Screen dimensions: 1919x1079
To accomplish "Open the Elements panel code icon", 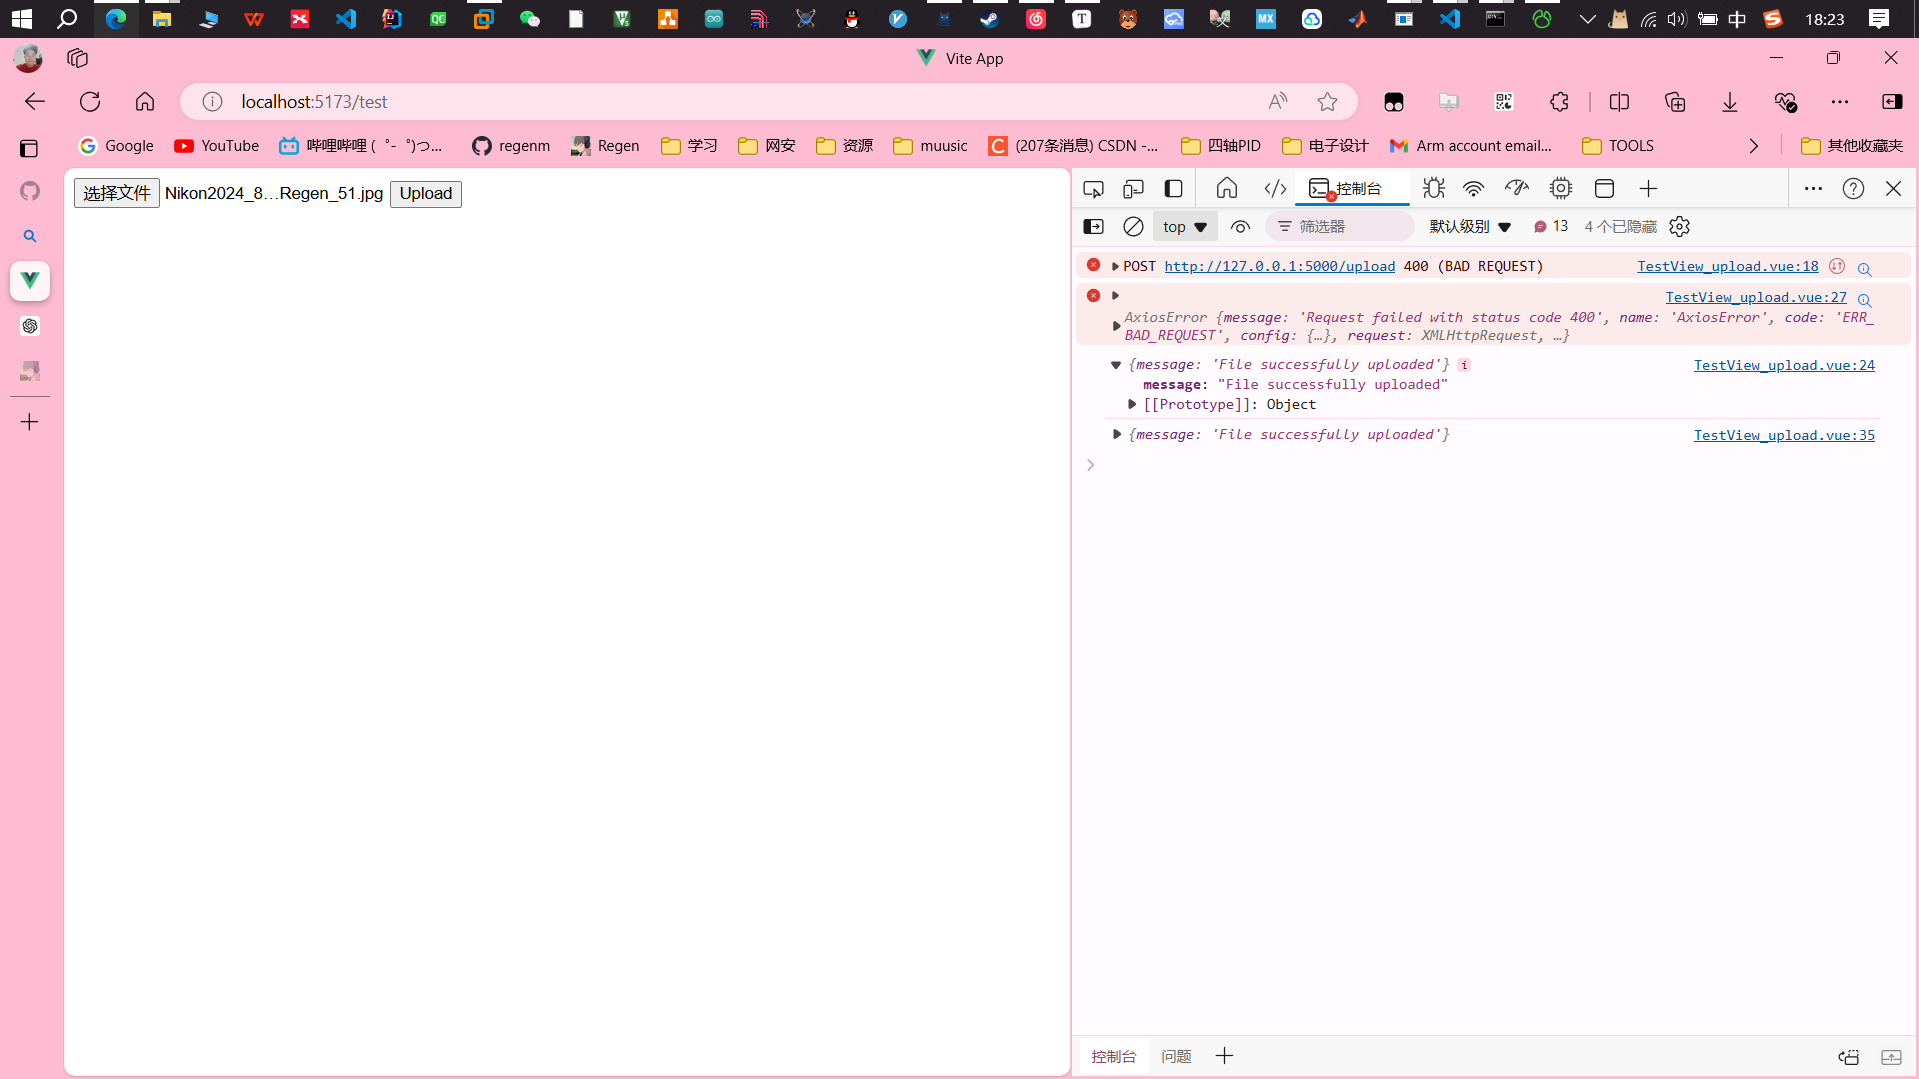I will coord(1275,188).
